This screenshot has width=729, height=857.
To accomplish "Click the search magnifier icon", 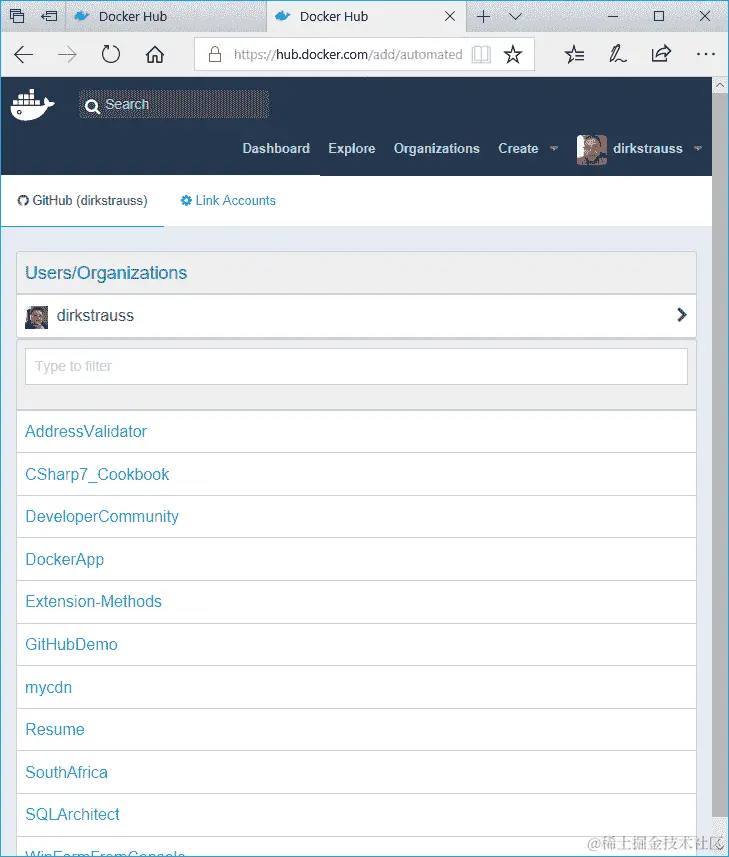I will (x=92, y=106).
